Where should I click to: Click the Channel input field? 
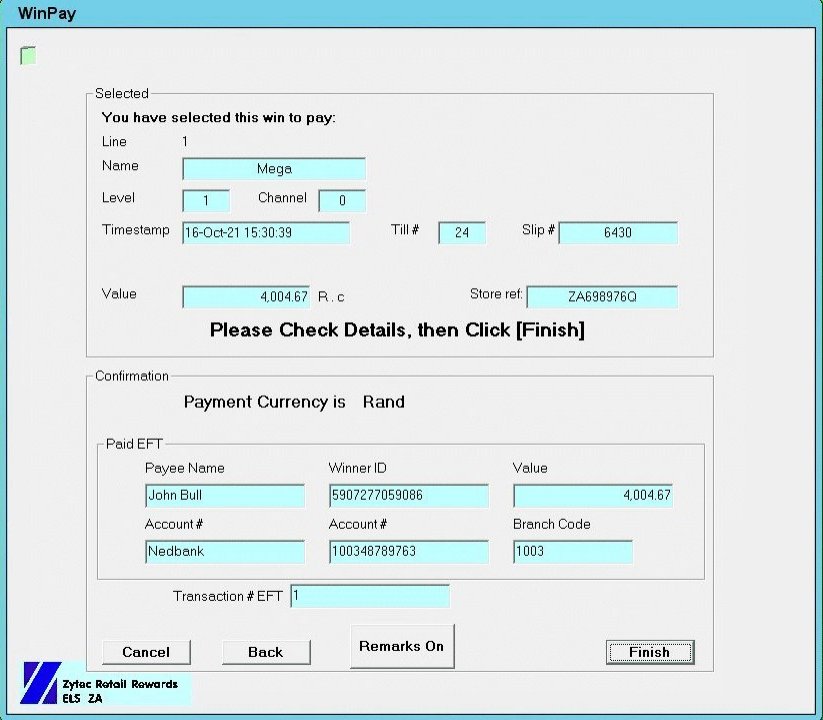point(342,201)
